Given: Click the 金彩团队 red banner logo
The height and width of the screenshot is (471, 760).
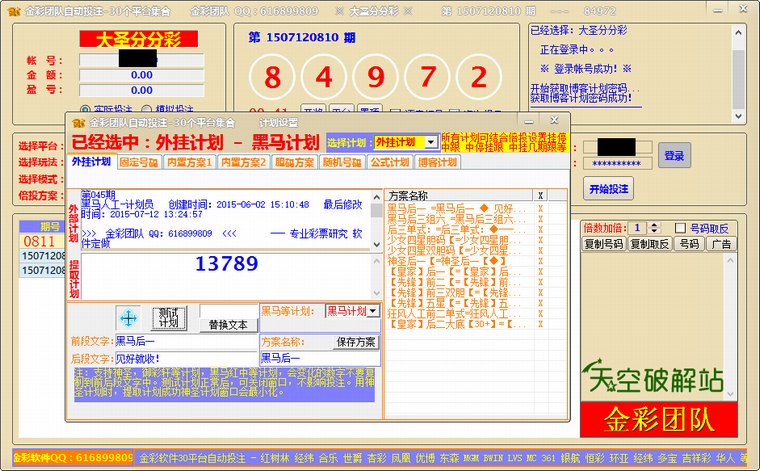Looking at the screenshot, I should tap(657, 418).
